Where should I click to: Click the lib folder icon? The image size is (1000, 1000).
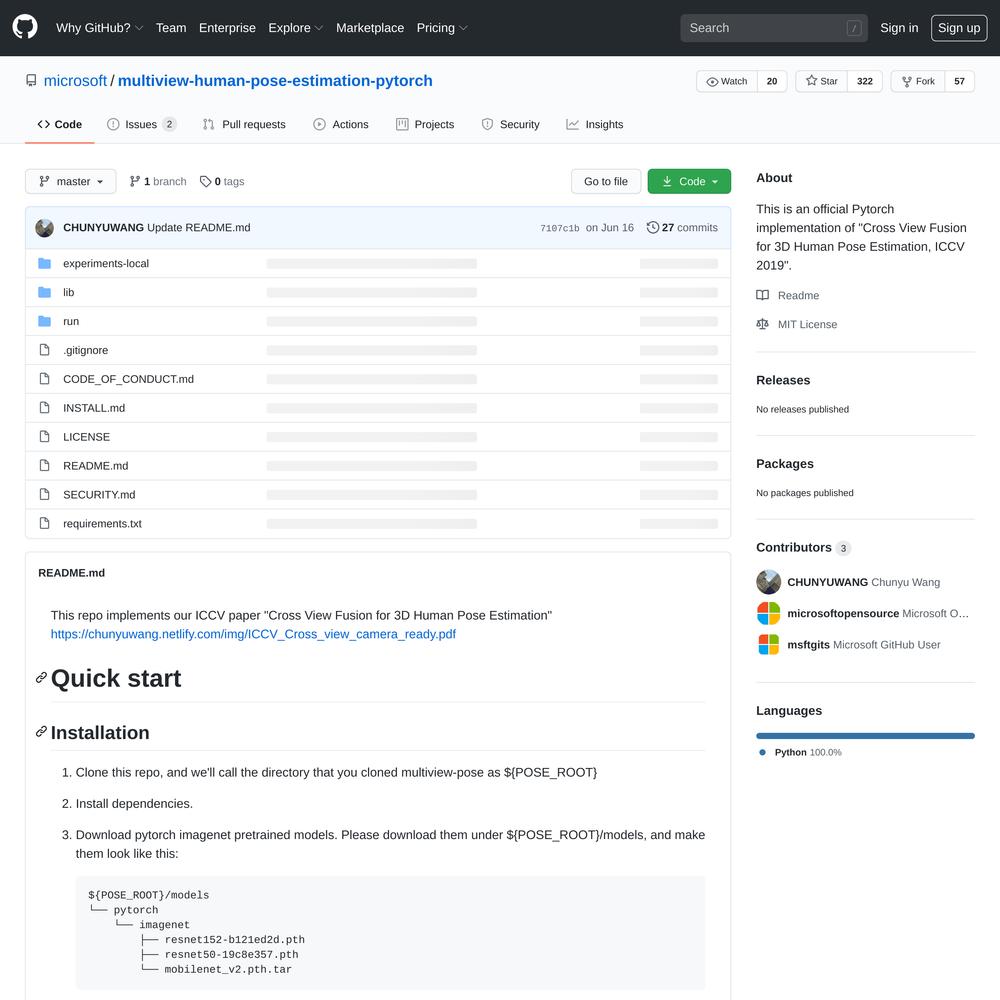tap(45, 292)
